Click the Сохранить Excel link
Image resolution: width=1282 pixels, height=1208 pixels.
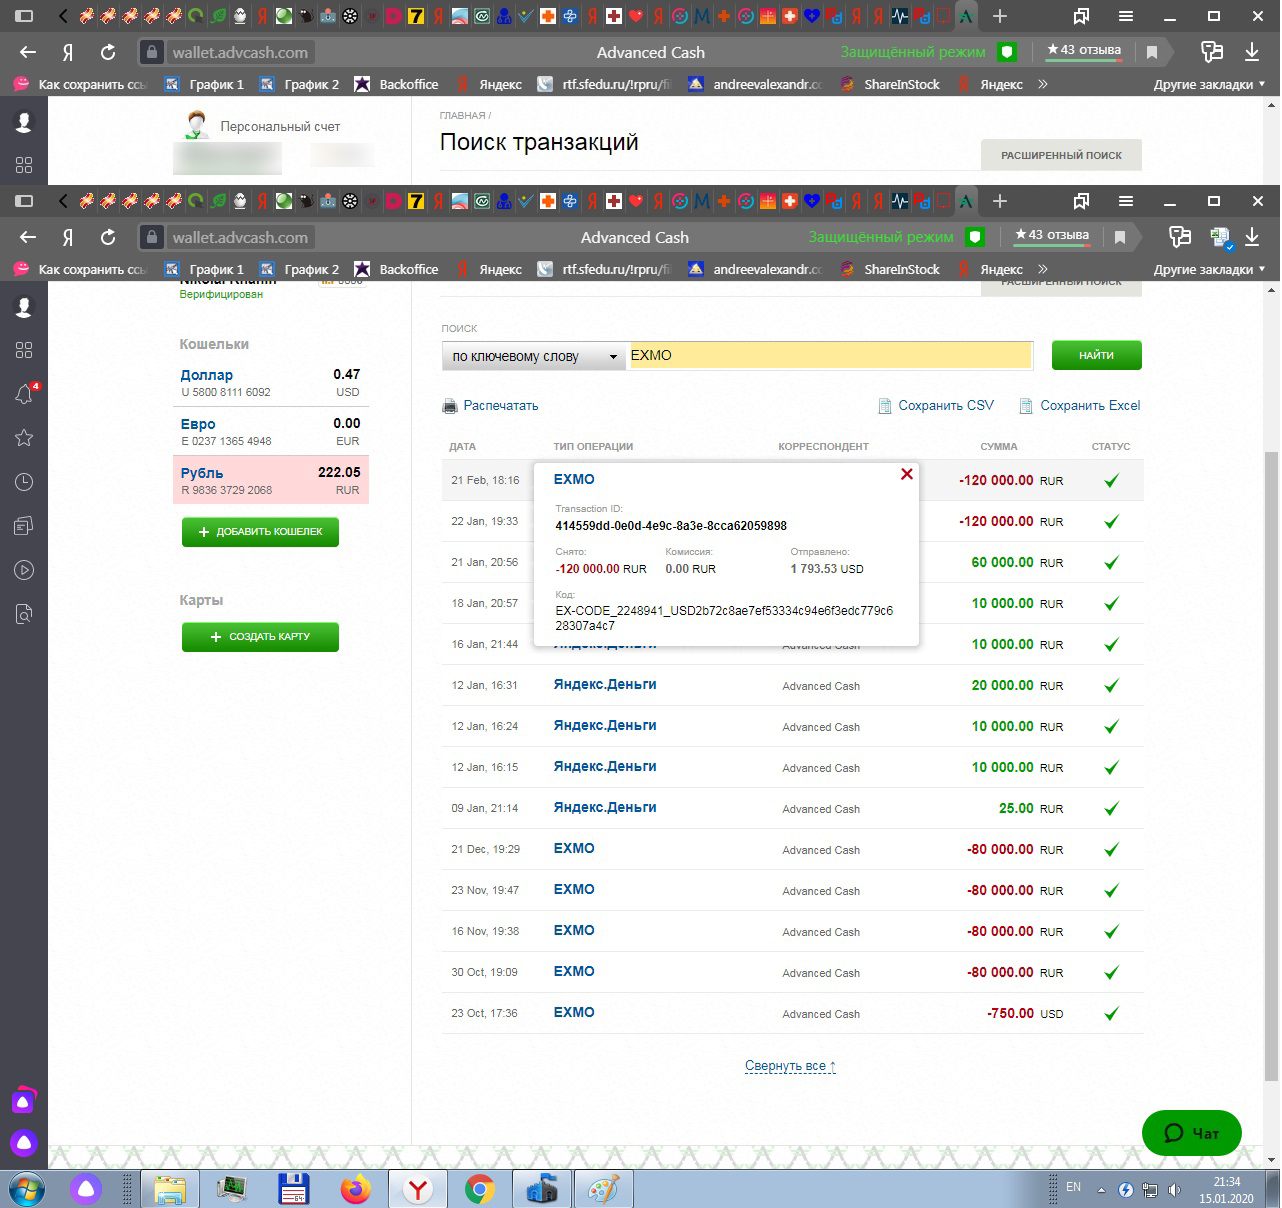1079,406
